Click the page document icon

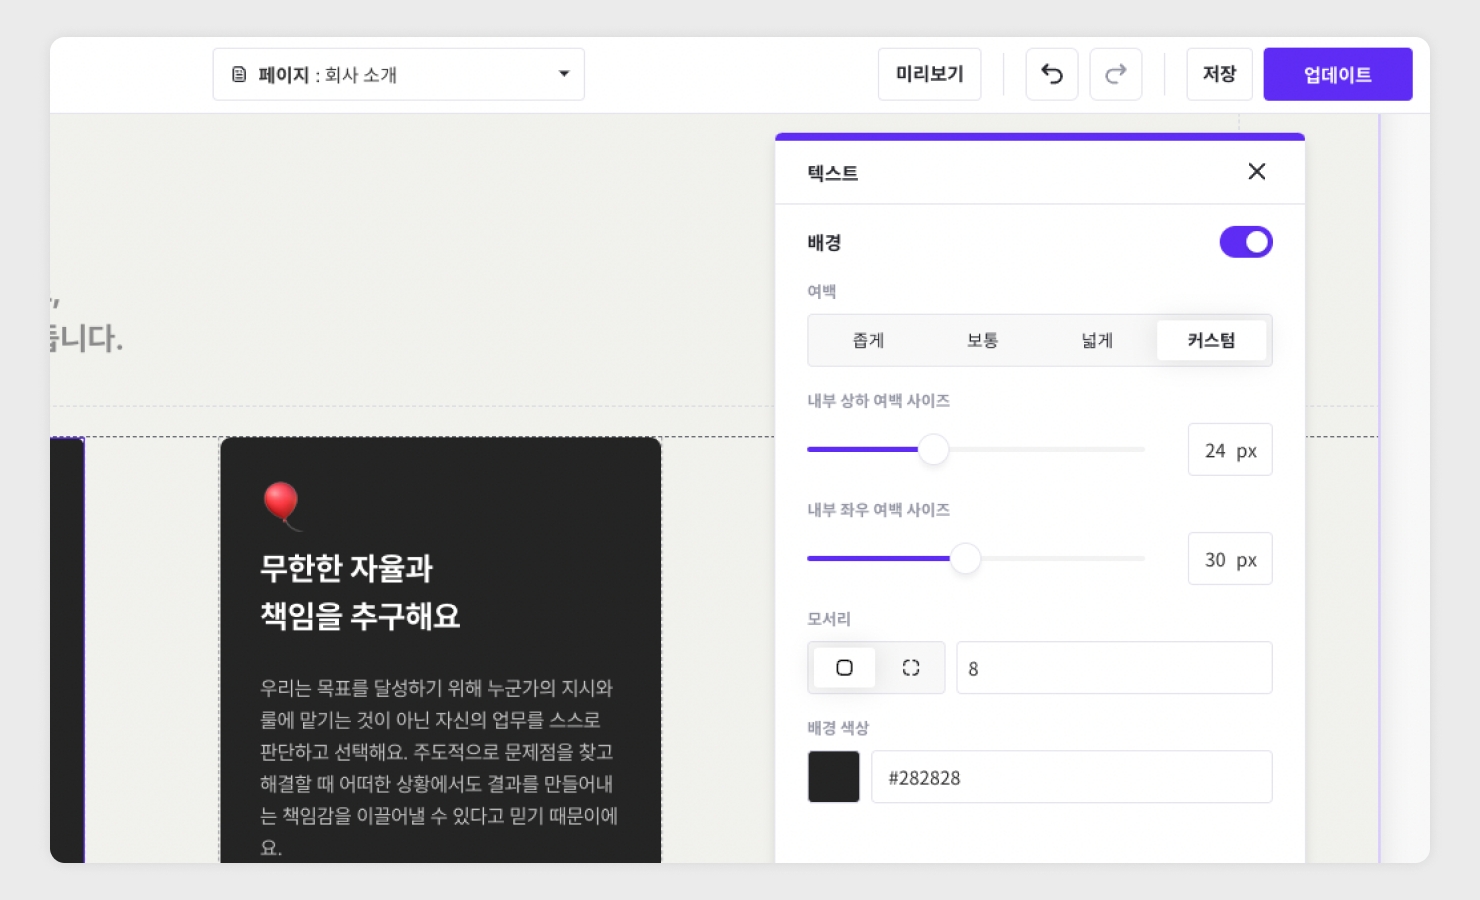click(x=239, y=75)
